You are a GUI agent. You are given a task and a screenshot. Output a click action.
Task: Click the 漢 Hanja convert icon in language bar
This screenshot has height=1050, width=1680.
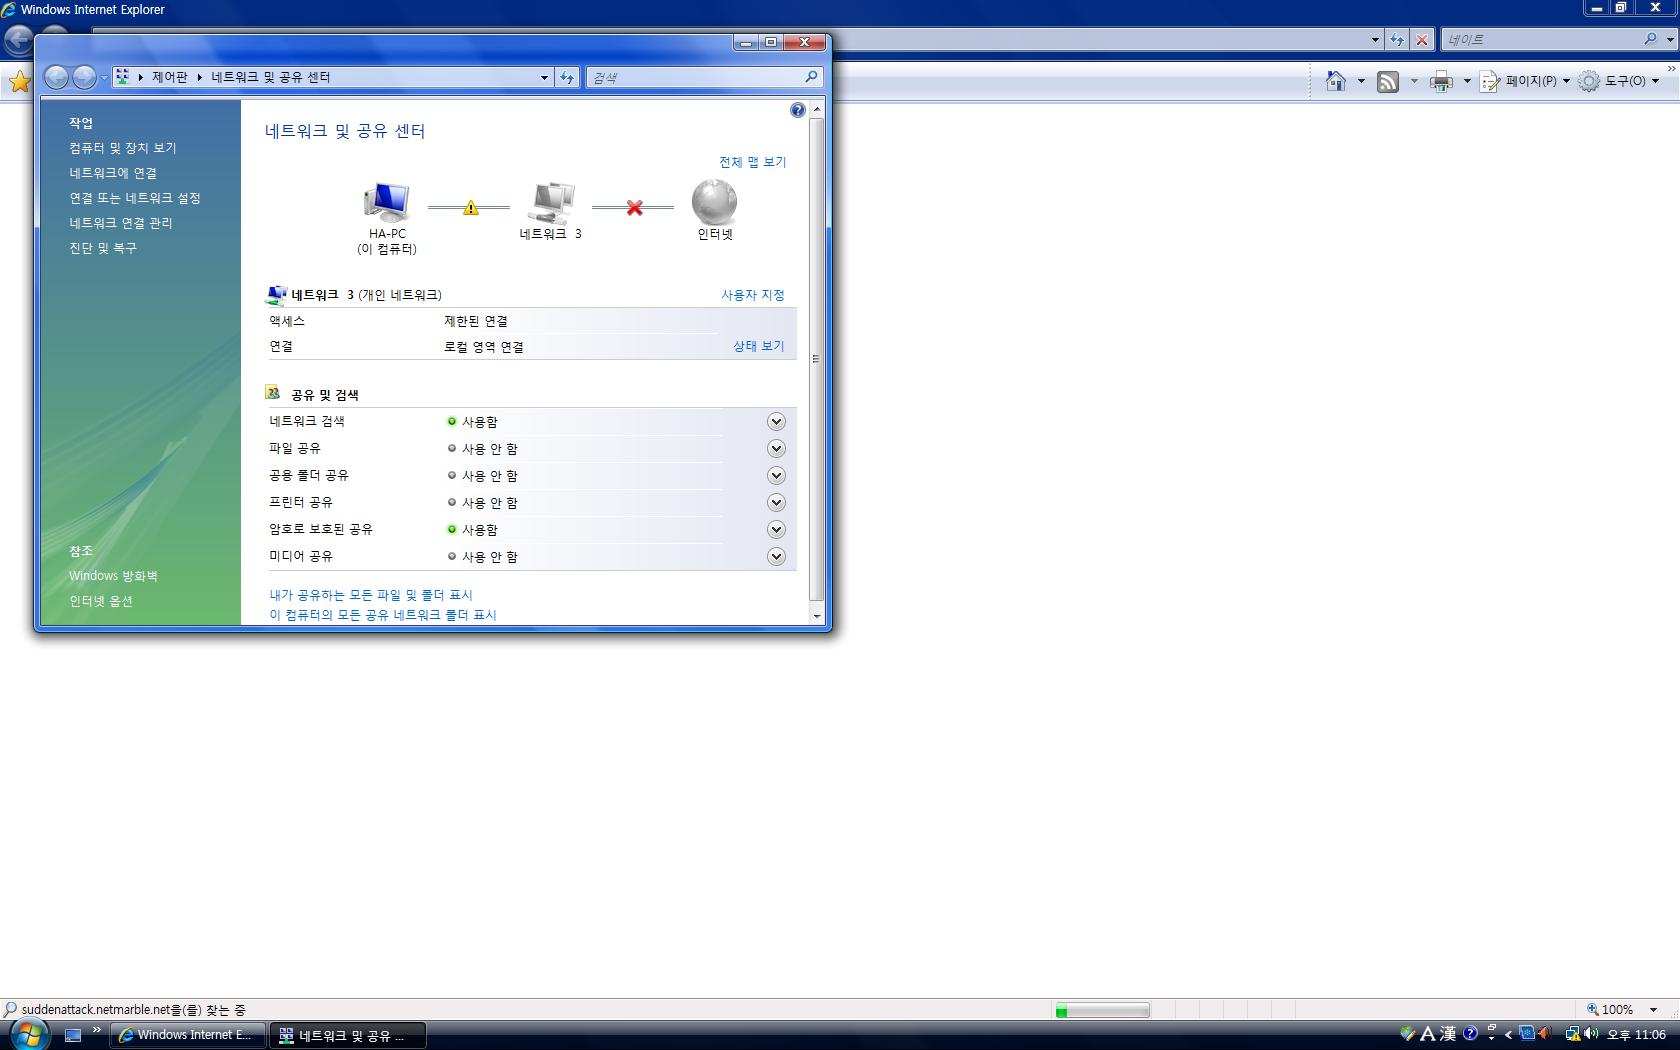coord(1448,1034)
